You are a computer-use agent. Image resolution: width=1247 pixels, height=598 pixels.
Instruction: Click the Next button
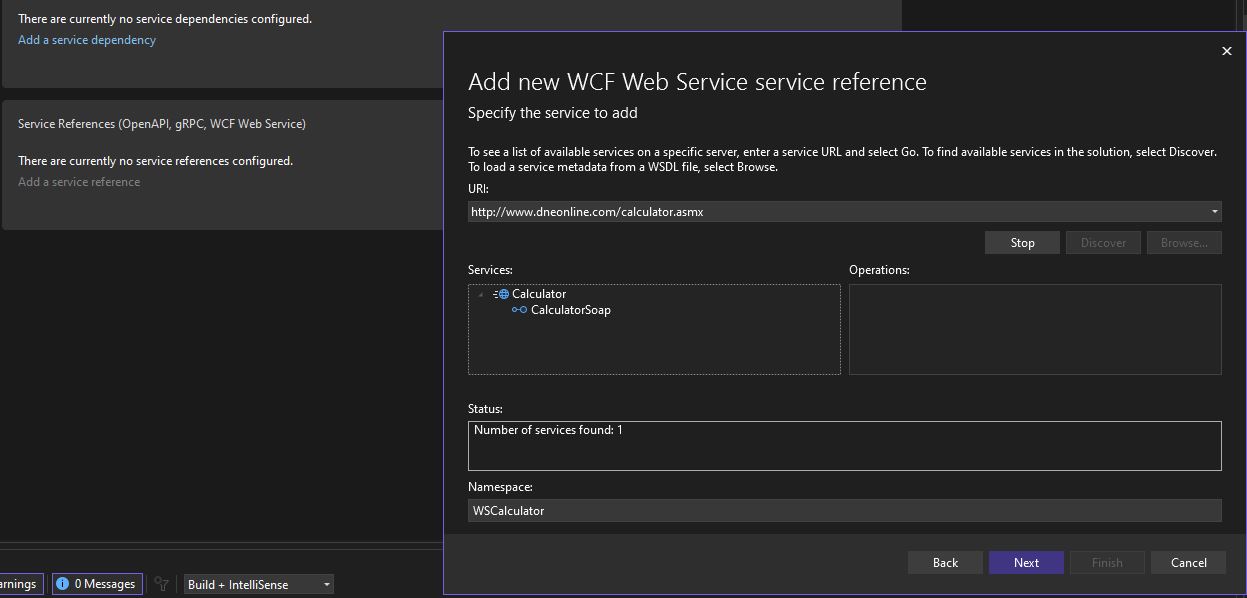tap(1026, 562)
